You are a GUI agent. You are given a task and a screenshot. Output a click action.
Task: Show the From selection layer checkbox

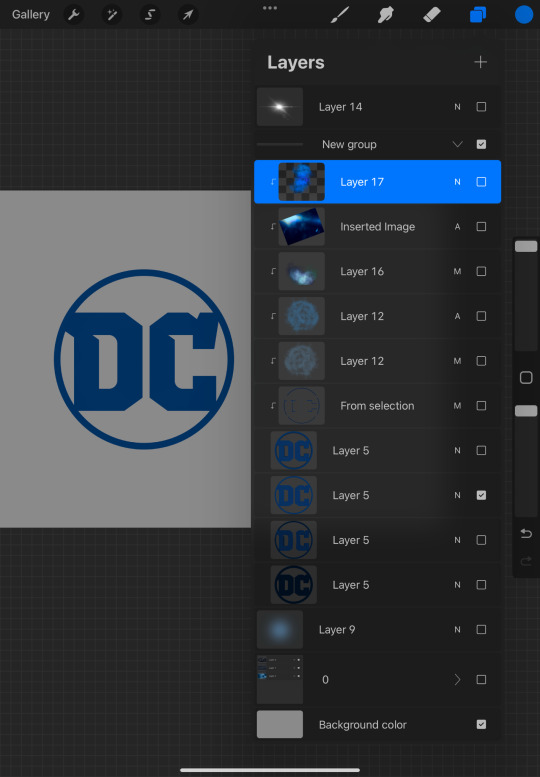(x=481, y=405)
